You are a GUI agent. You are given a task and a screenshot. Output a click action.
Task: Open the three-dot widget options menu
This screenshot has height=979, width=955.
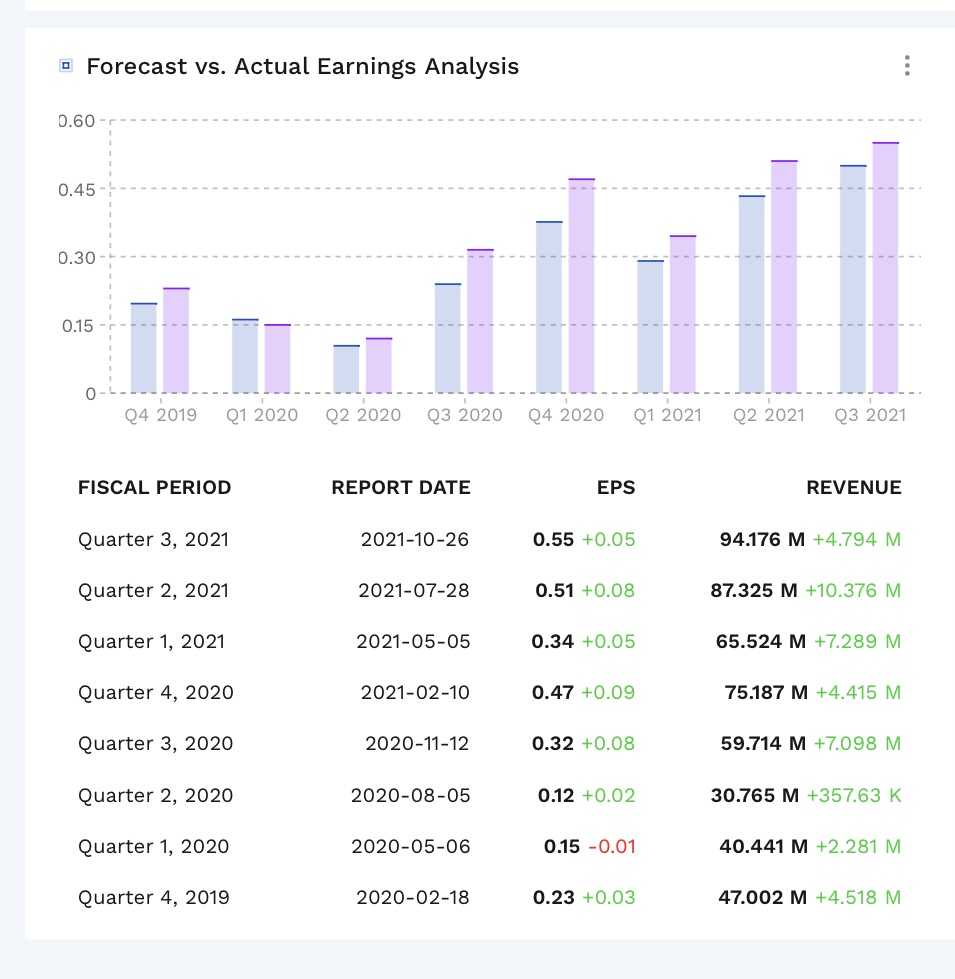coord(906,66)
